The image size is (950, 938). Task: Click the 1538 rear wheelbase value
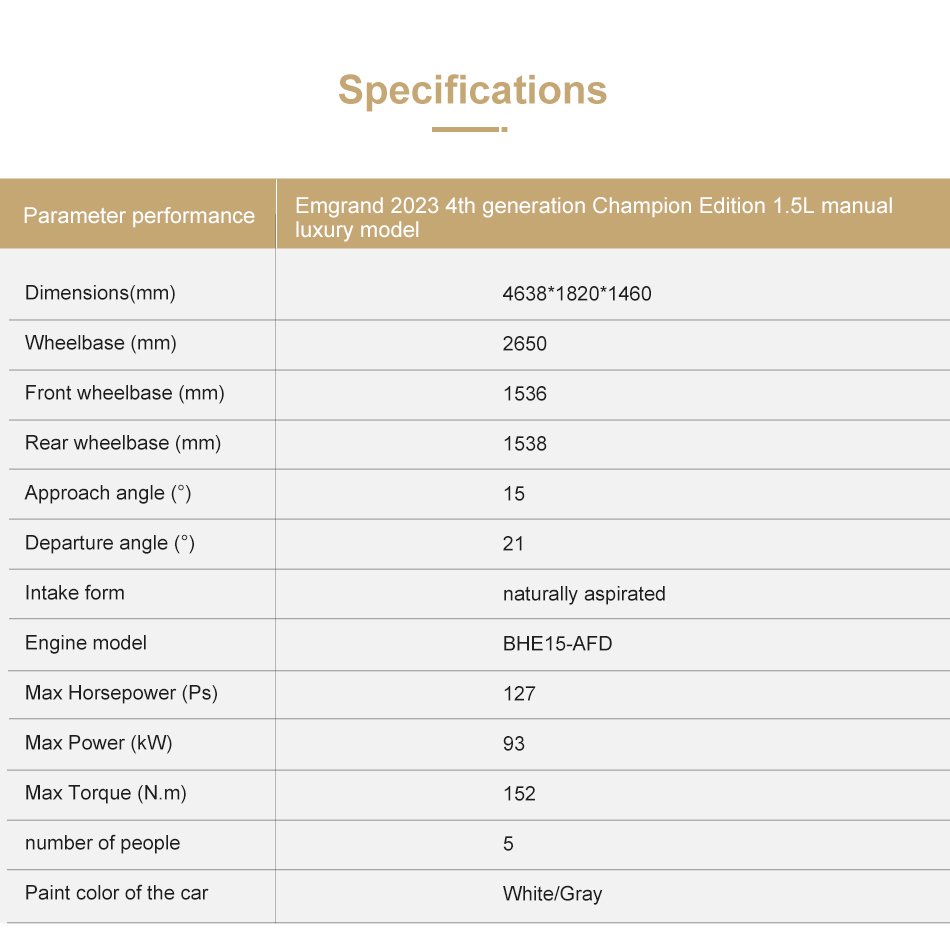[525, 444]
